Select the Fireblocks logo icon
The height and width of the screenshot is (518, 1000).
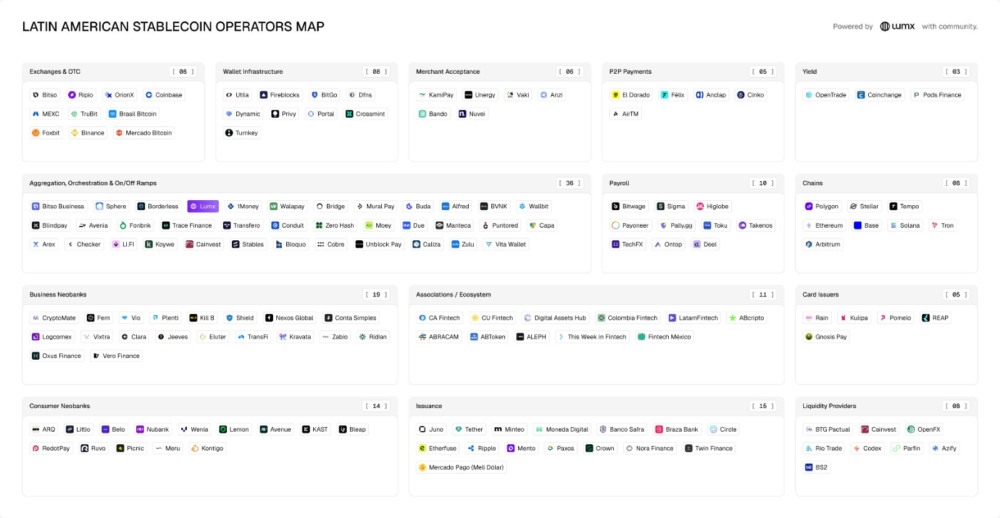(263, 95)
